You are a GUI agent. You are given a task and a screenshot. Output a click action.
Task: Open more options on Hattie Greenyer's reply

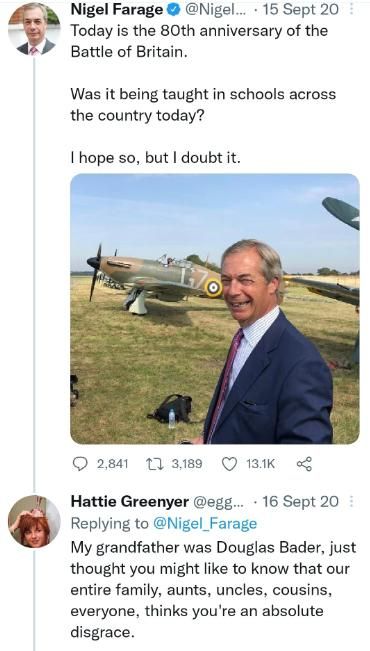point(352,502)
